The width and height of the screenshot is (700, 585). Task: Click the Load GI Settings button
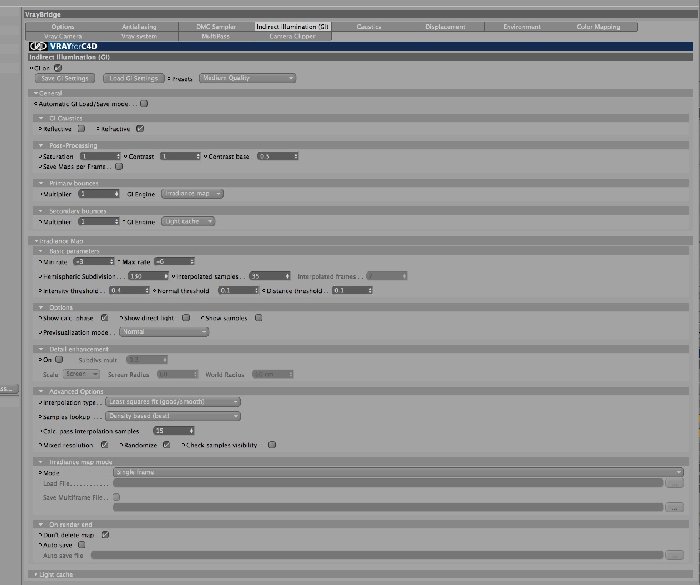(133, 78)
